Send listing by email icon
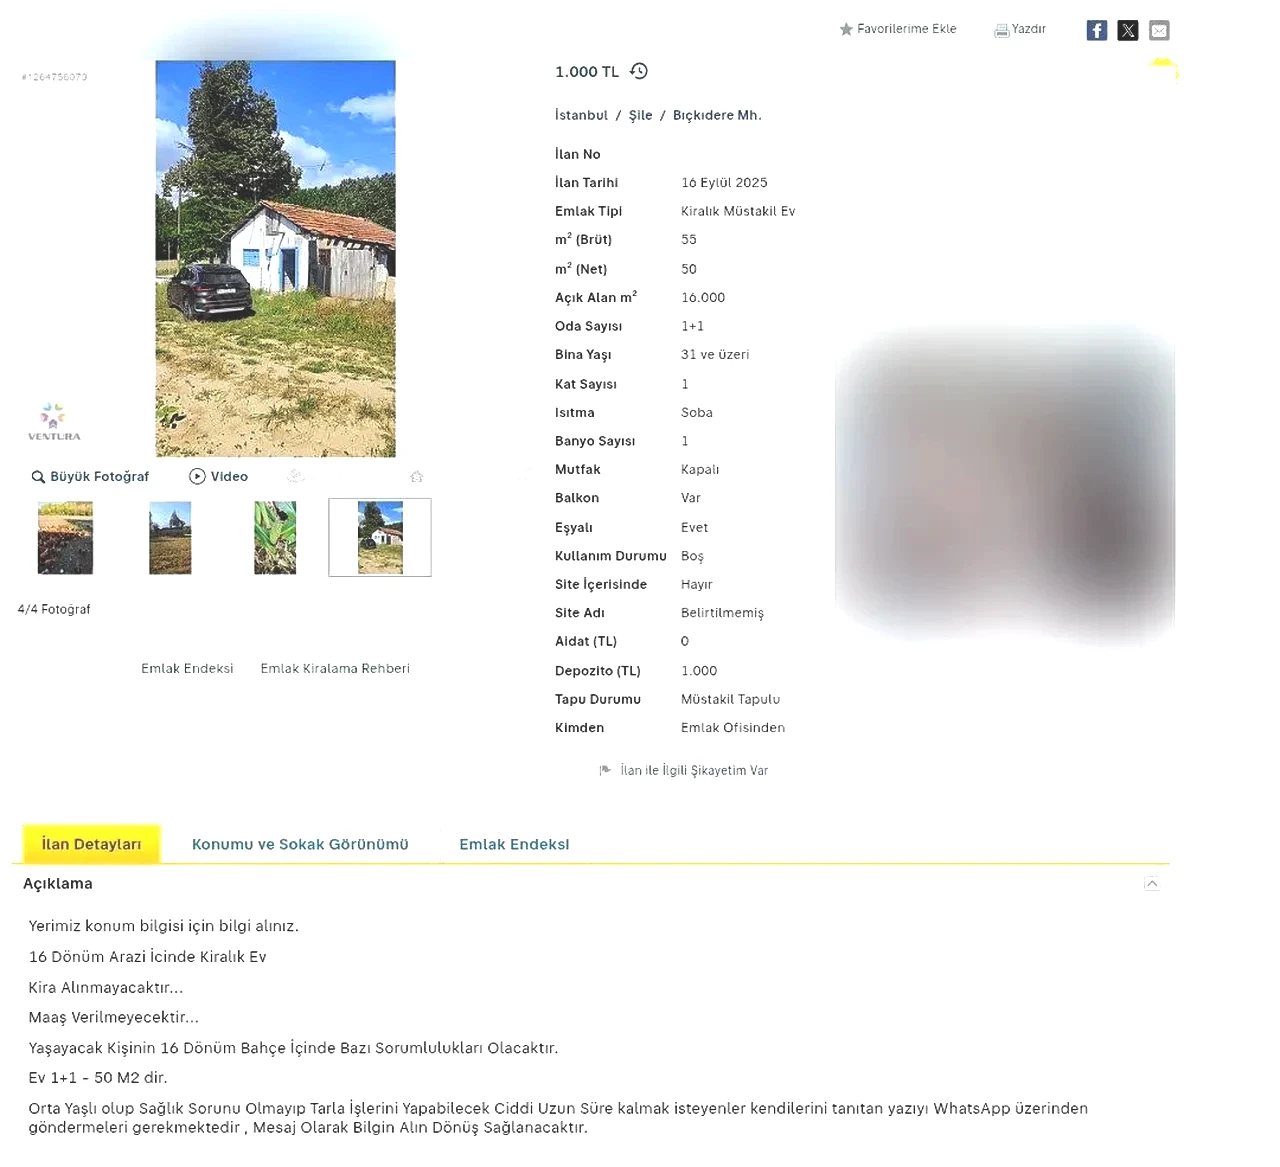 coord(1159,30)
